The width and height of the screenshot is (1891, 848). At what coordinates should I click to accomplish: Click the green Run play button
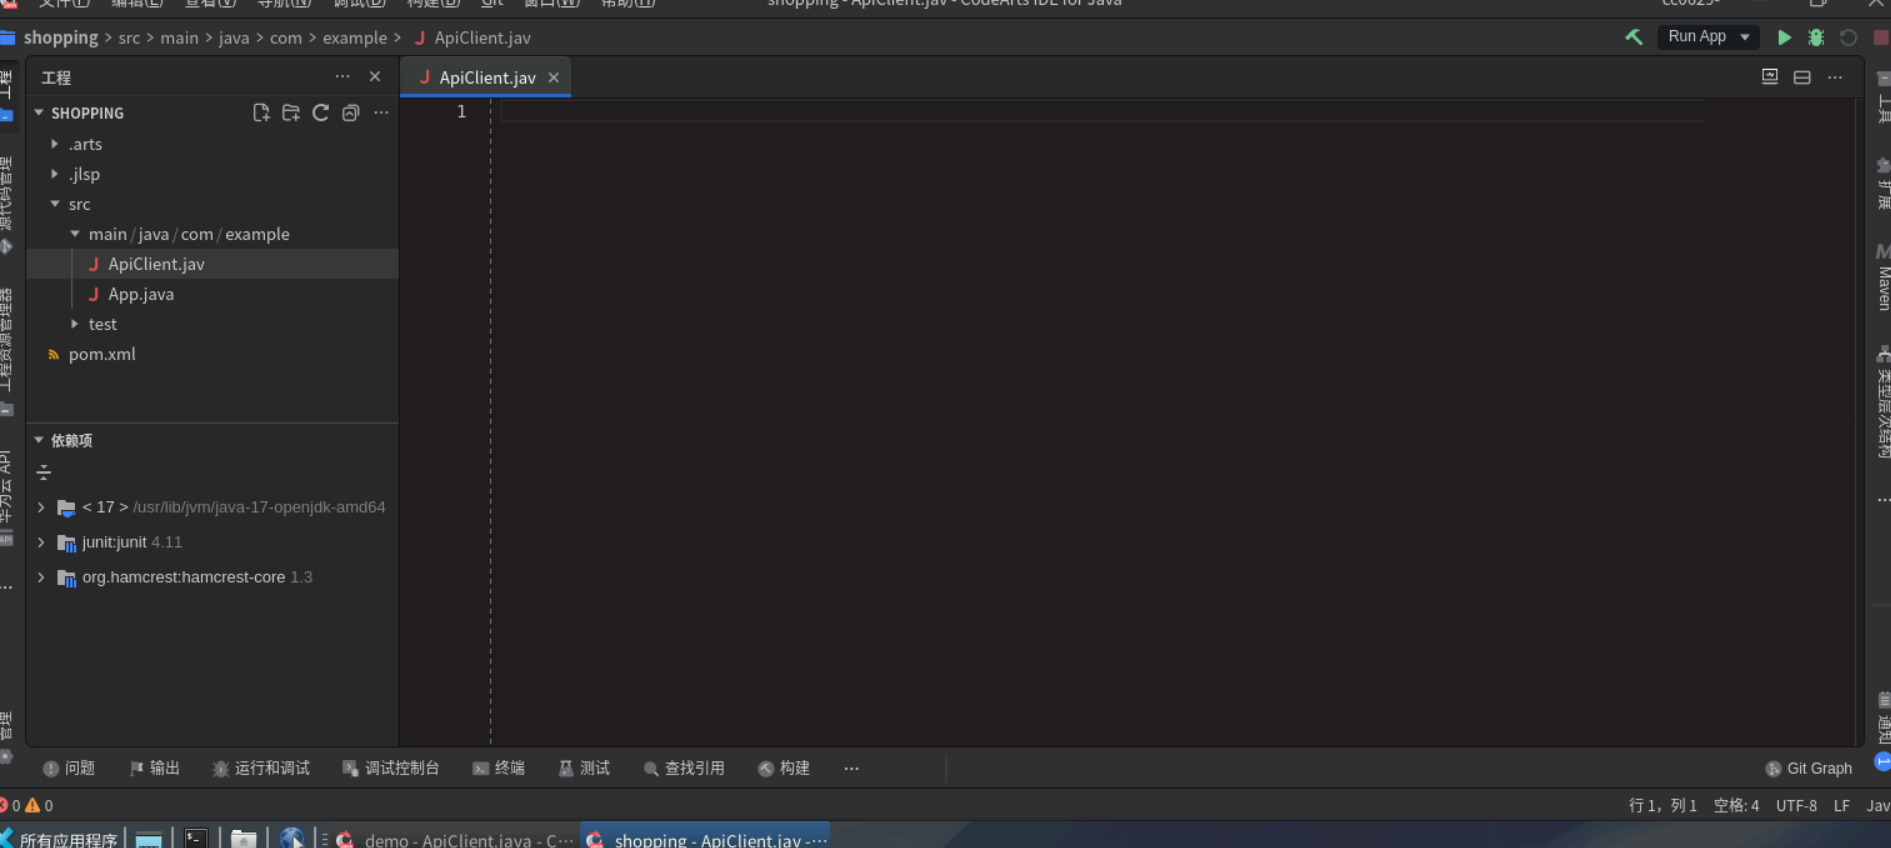[1784, 37]
